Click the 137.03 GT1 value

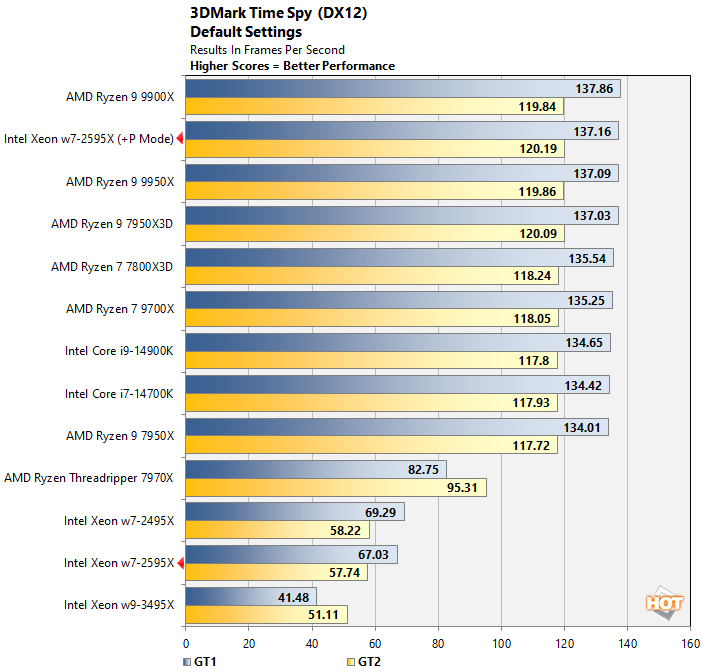coord(592,215)
